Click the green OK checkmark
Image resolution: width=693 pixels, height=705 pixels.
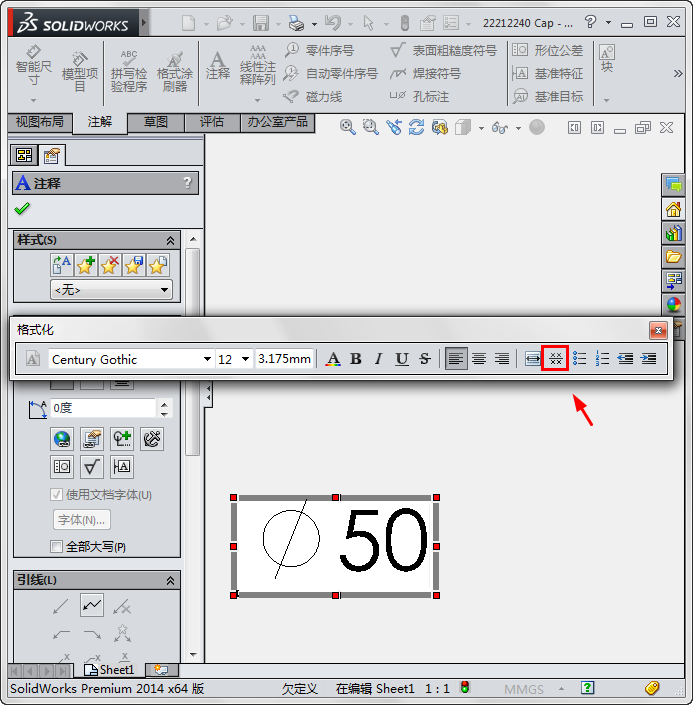coord(22,208)
